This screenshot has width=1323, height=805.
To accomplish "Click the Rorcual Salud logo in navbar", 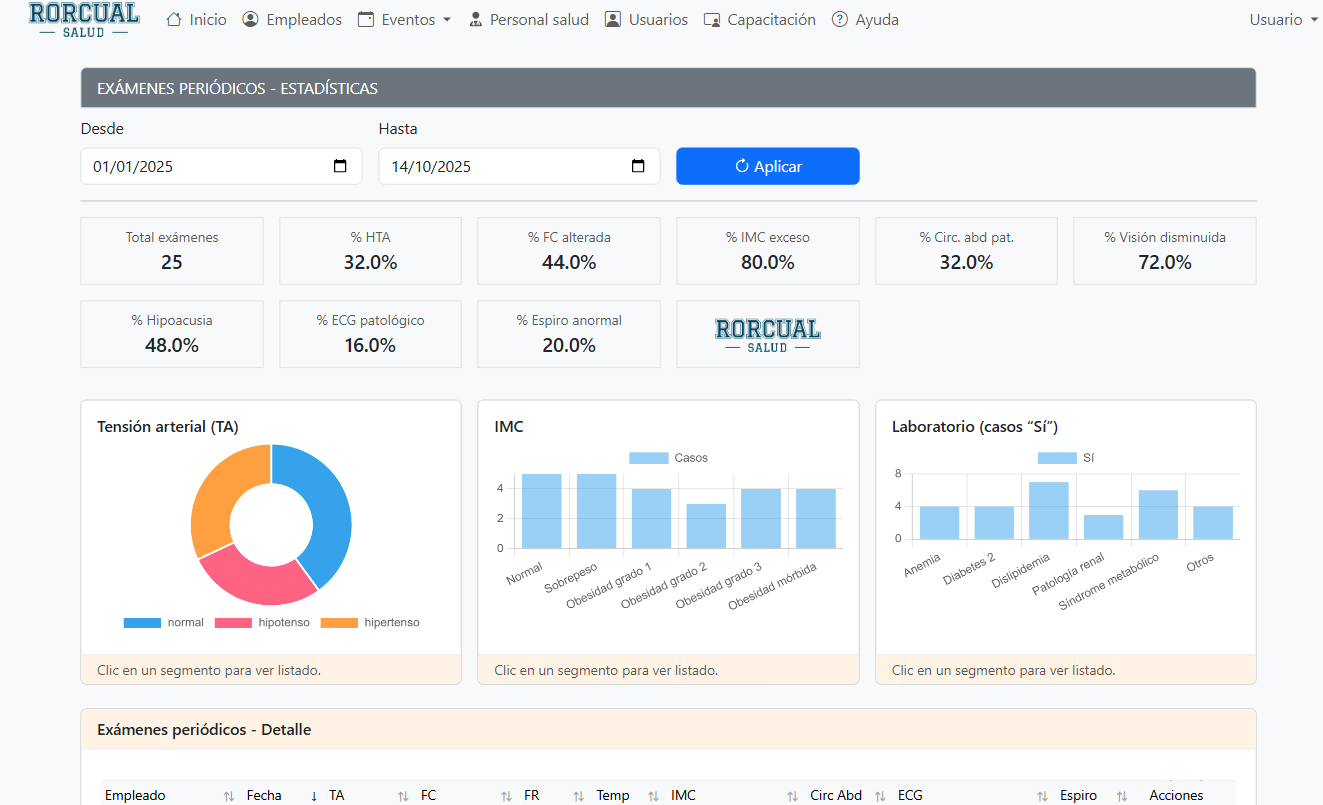I will [x=84, y=19].
